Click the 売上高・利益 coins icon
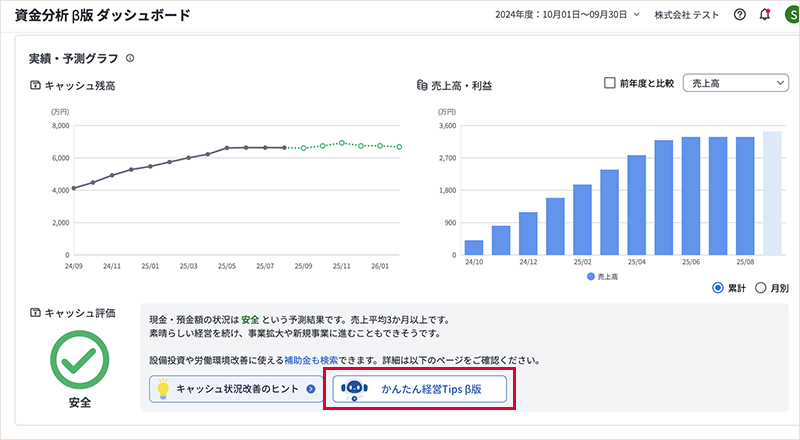 (x=422, y=86)
